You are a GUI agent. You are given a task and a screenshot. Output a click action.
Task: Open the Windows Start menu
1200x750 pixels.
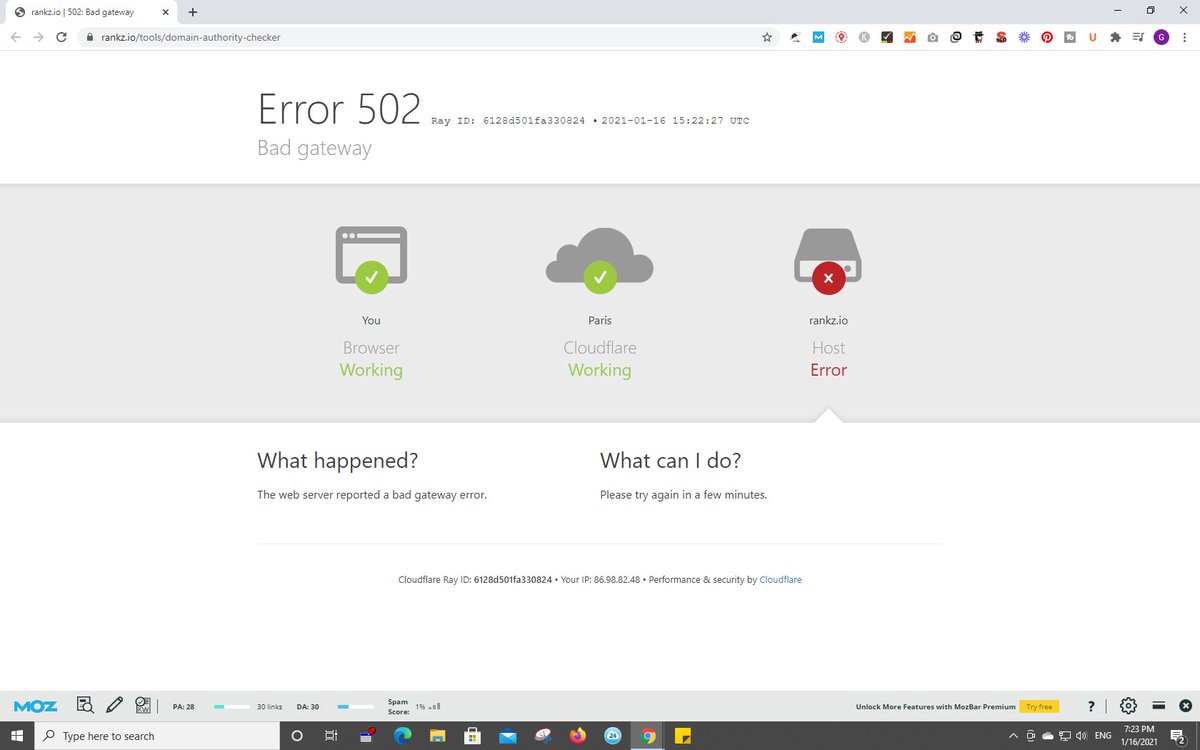[17, 736]
